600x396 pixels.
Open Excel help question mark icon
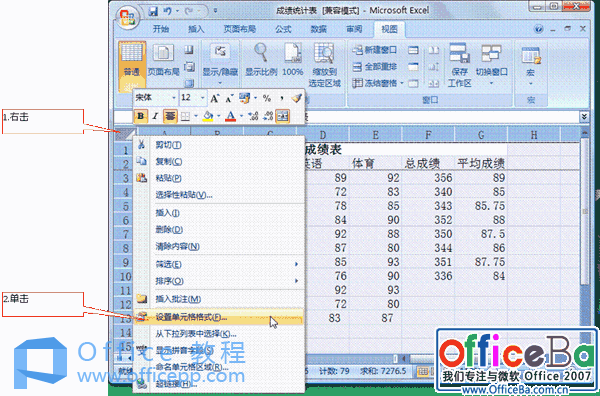pyautogui.click(x=538, y=29)
